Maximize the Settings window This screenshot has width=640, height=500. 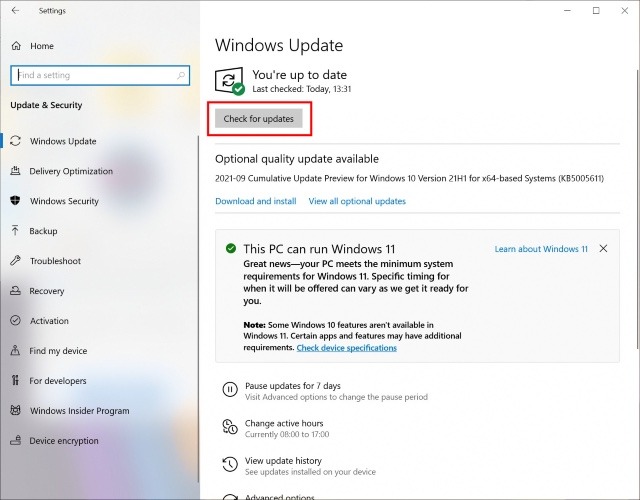pyautogui.click(x=596, y=11)
